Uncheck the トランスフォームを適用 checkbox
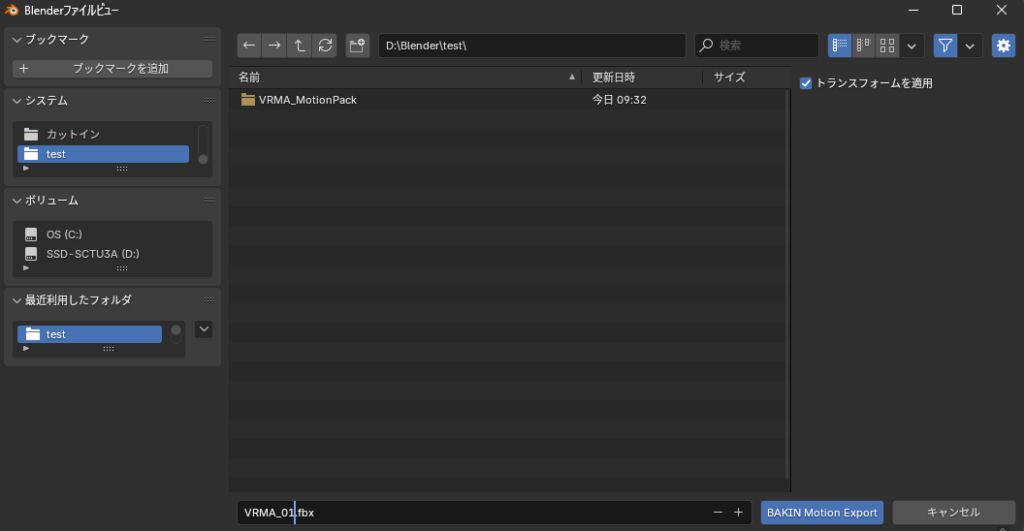 click(806, 83)
